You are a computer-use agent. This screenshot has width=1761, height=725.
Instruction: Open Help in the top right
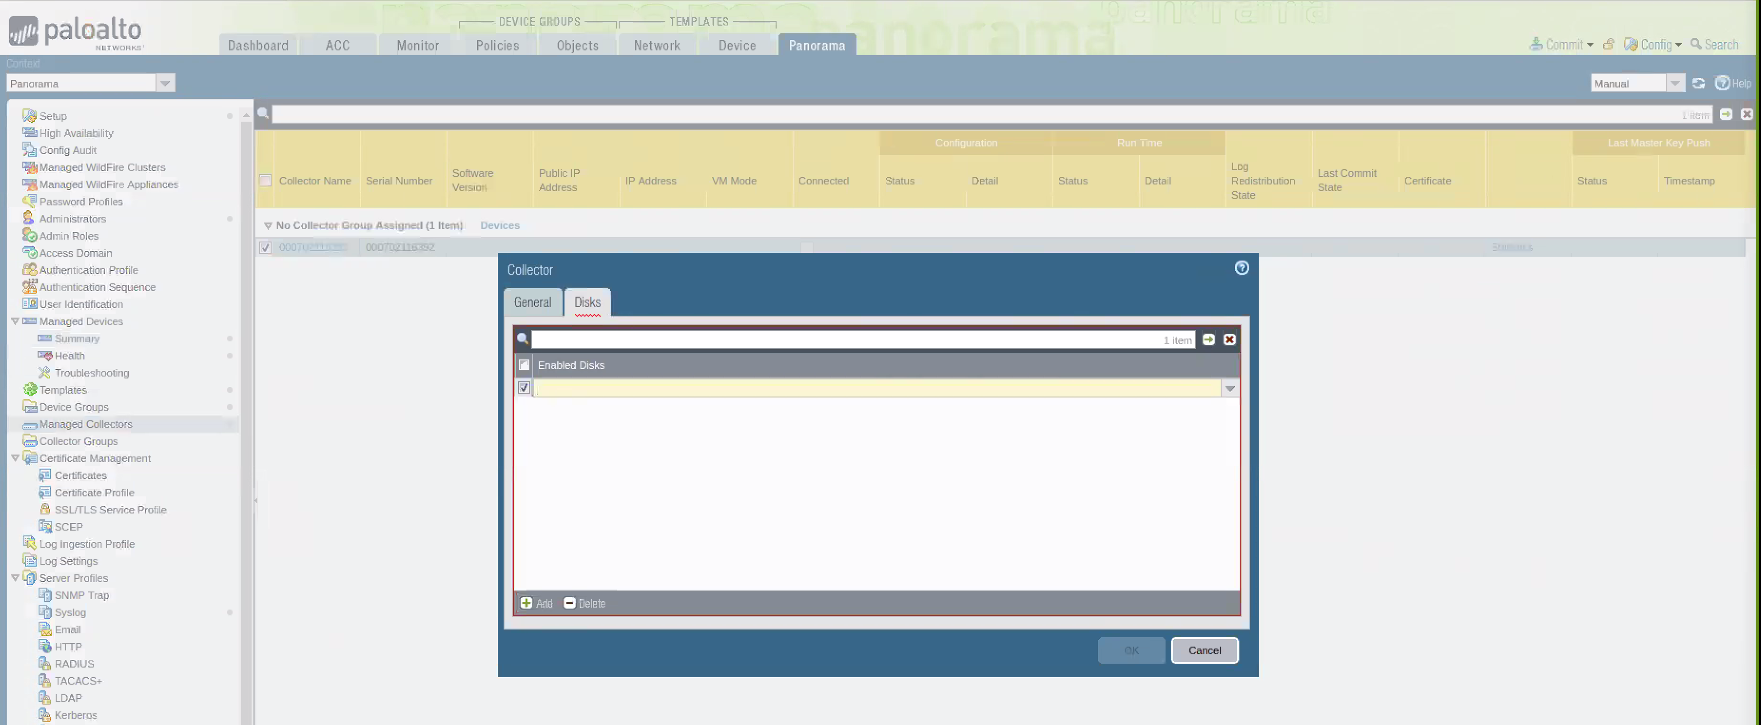[1733, 83]
